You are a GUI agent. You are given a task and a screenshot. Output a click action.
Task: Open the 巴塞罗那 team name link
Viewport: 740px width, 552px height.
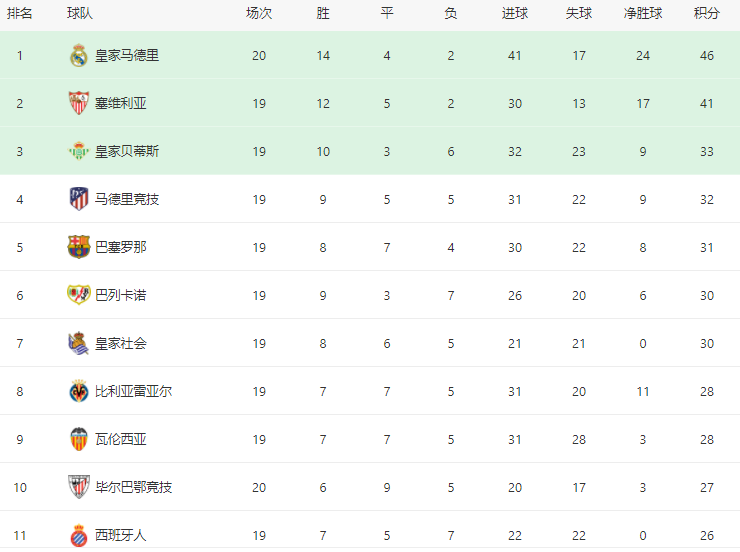[121, 247]
